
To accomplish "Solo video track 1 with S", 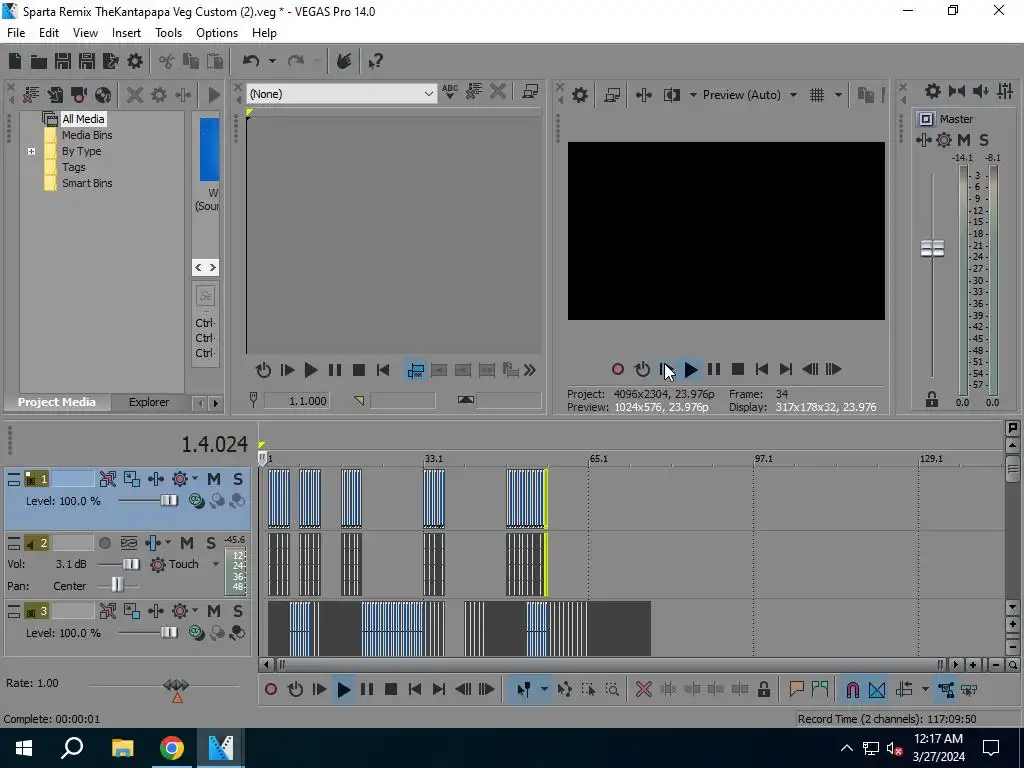I will [x=238, y=479].
